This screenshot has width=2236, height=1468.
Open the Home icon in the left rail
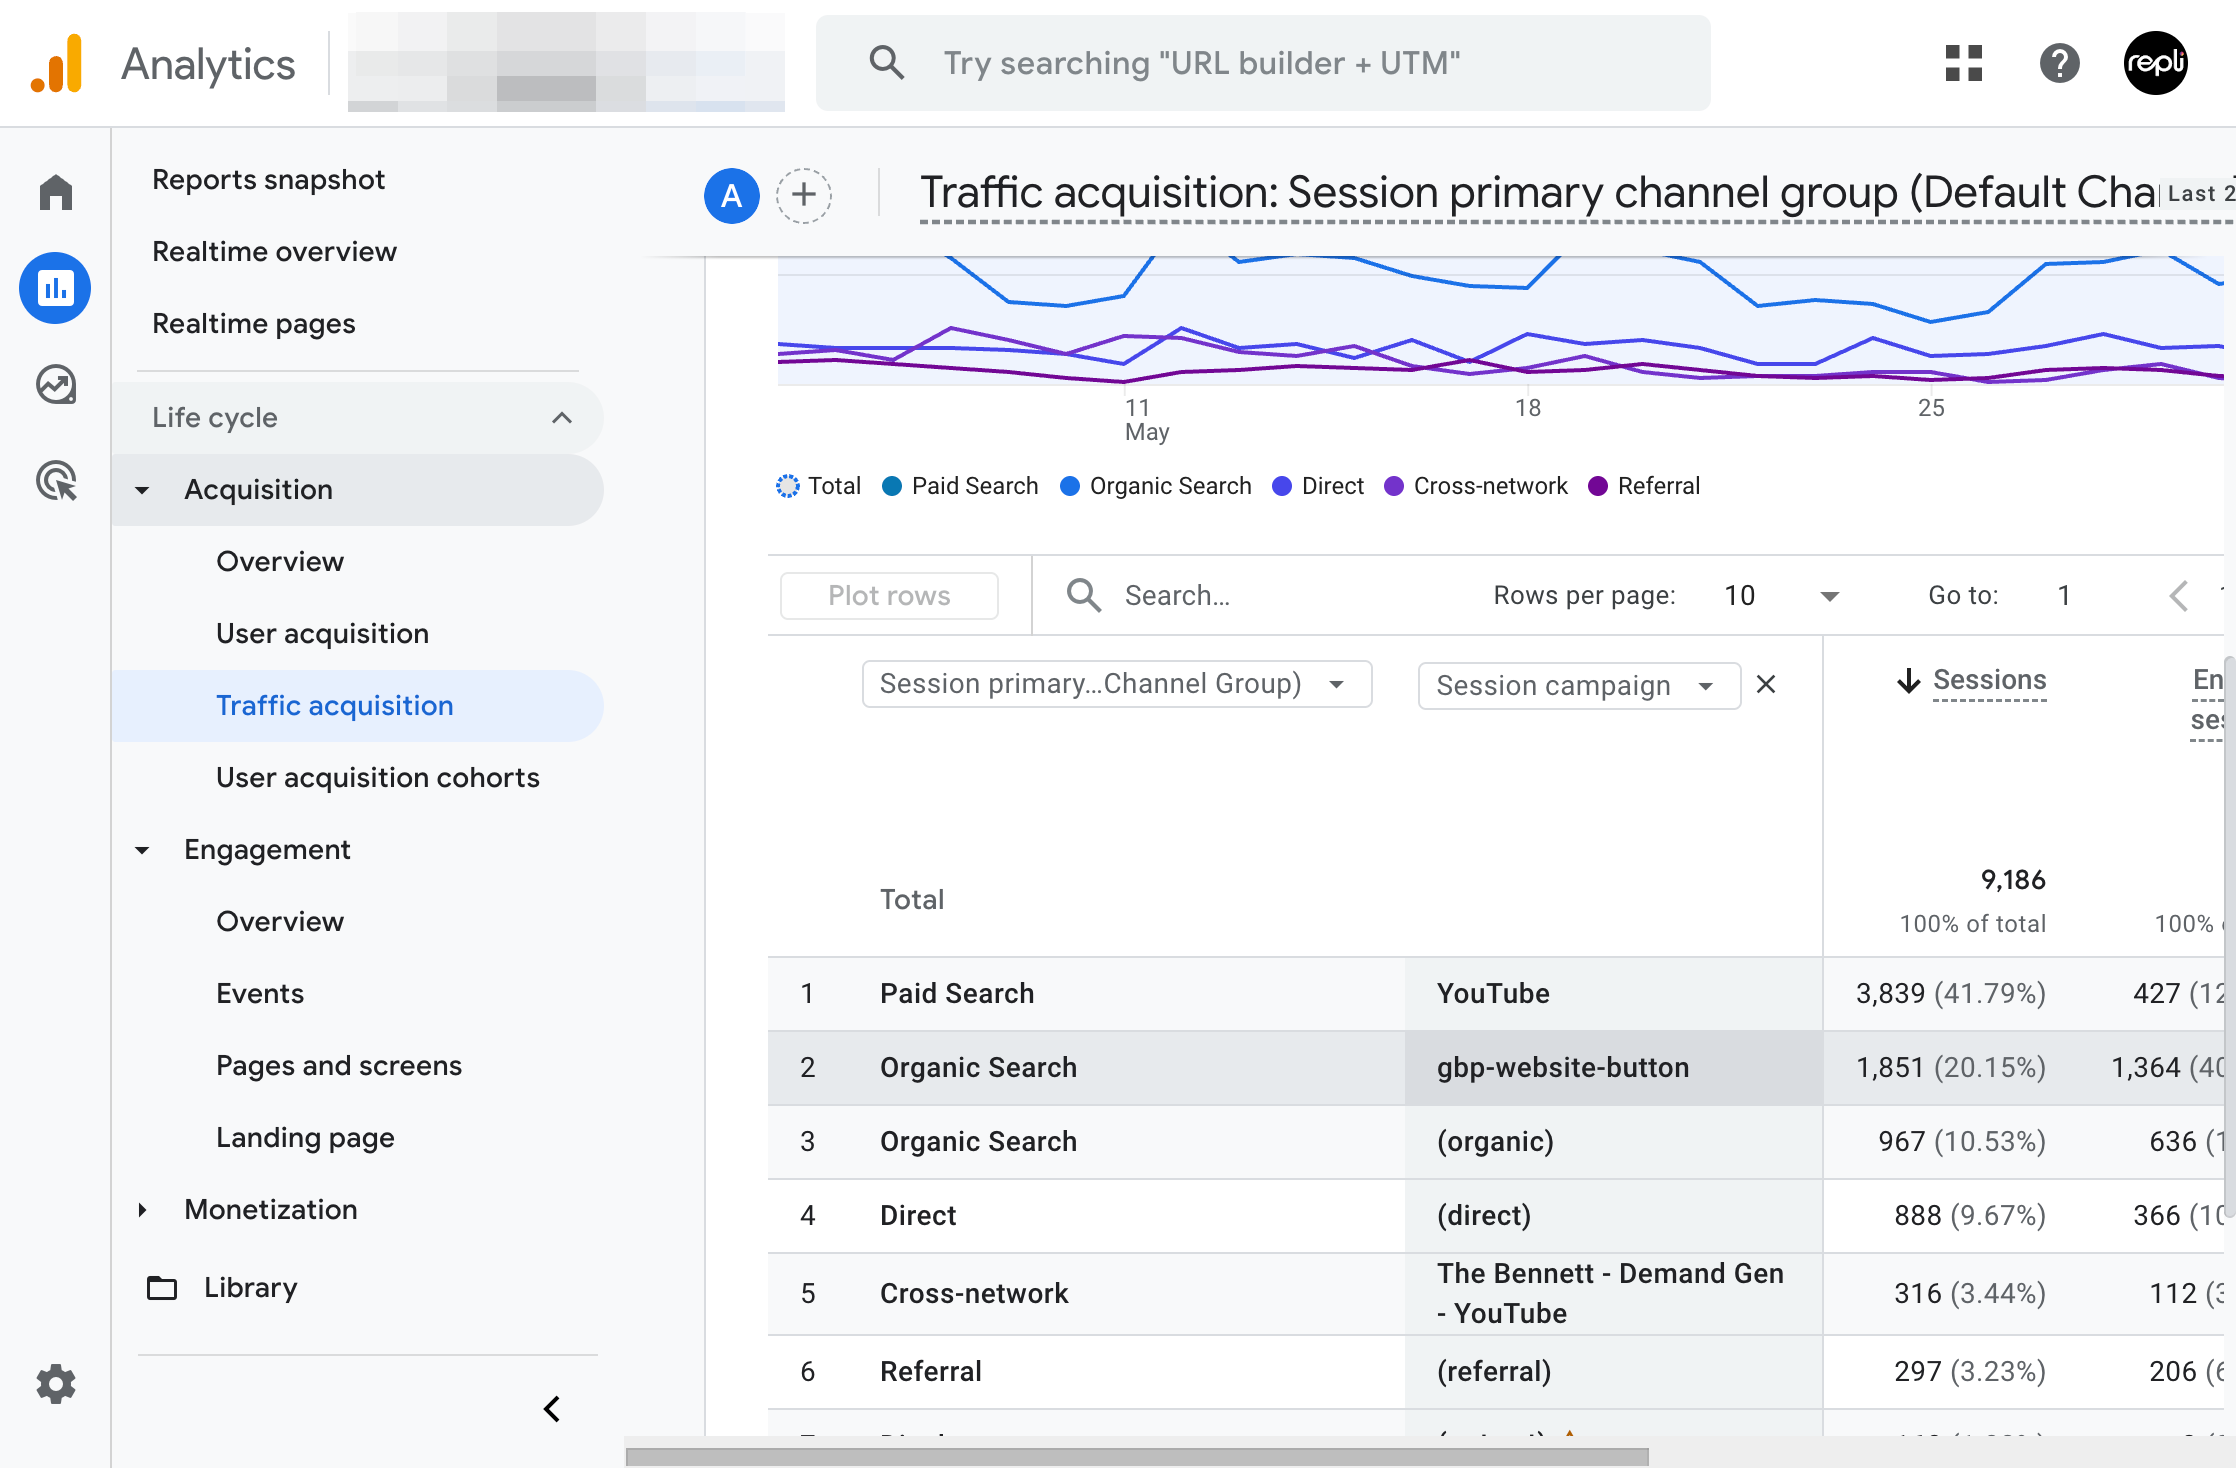(x=56, y=192)
